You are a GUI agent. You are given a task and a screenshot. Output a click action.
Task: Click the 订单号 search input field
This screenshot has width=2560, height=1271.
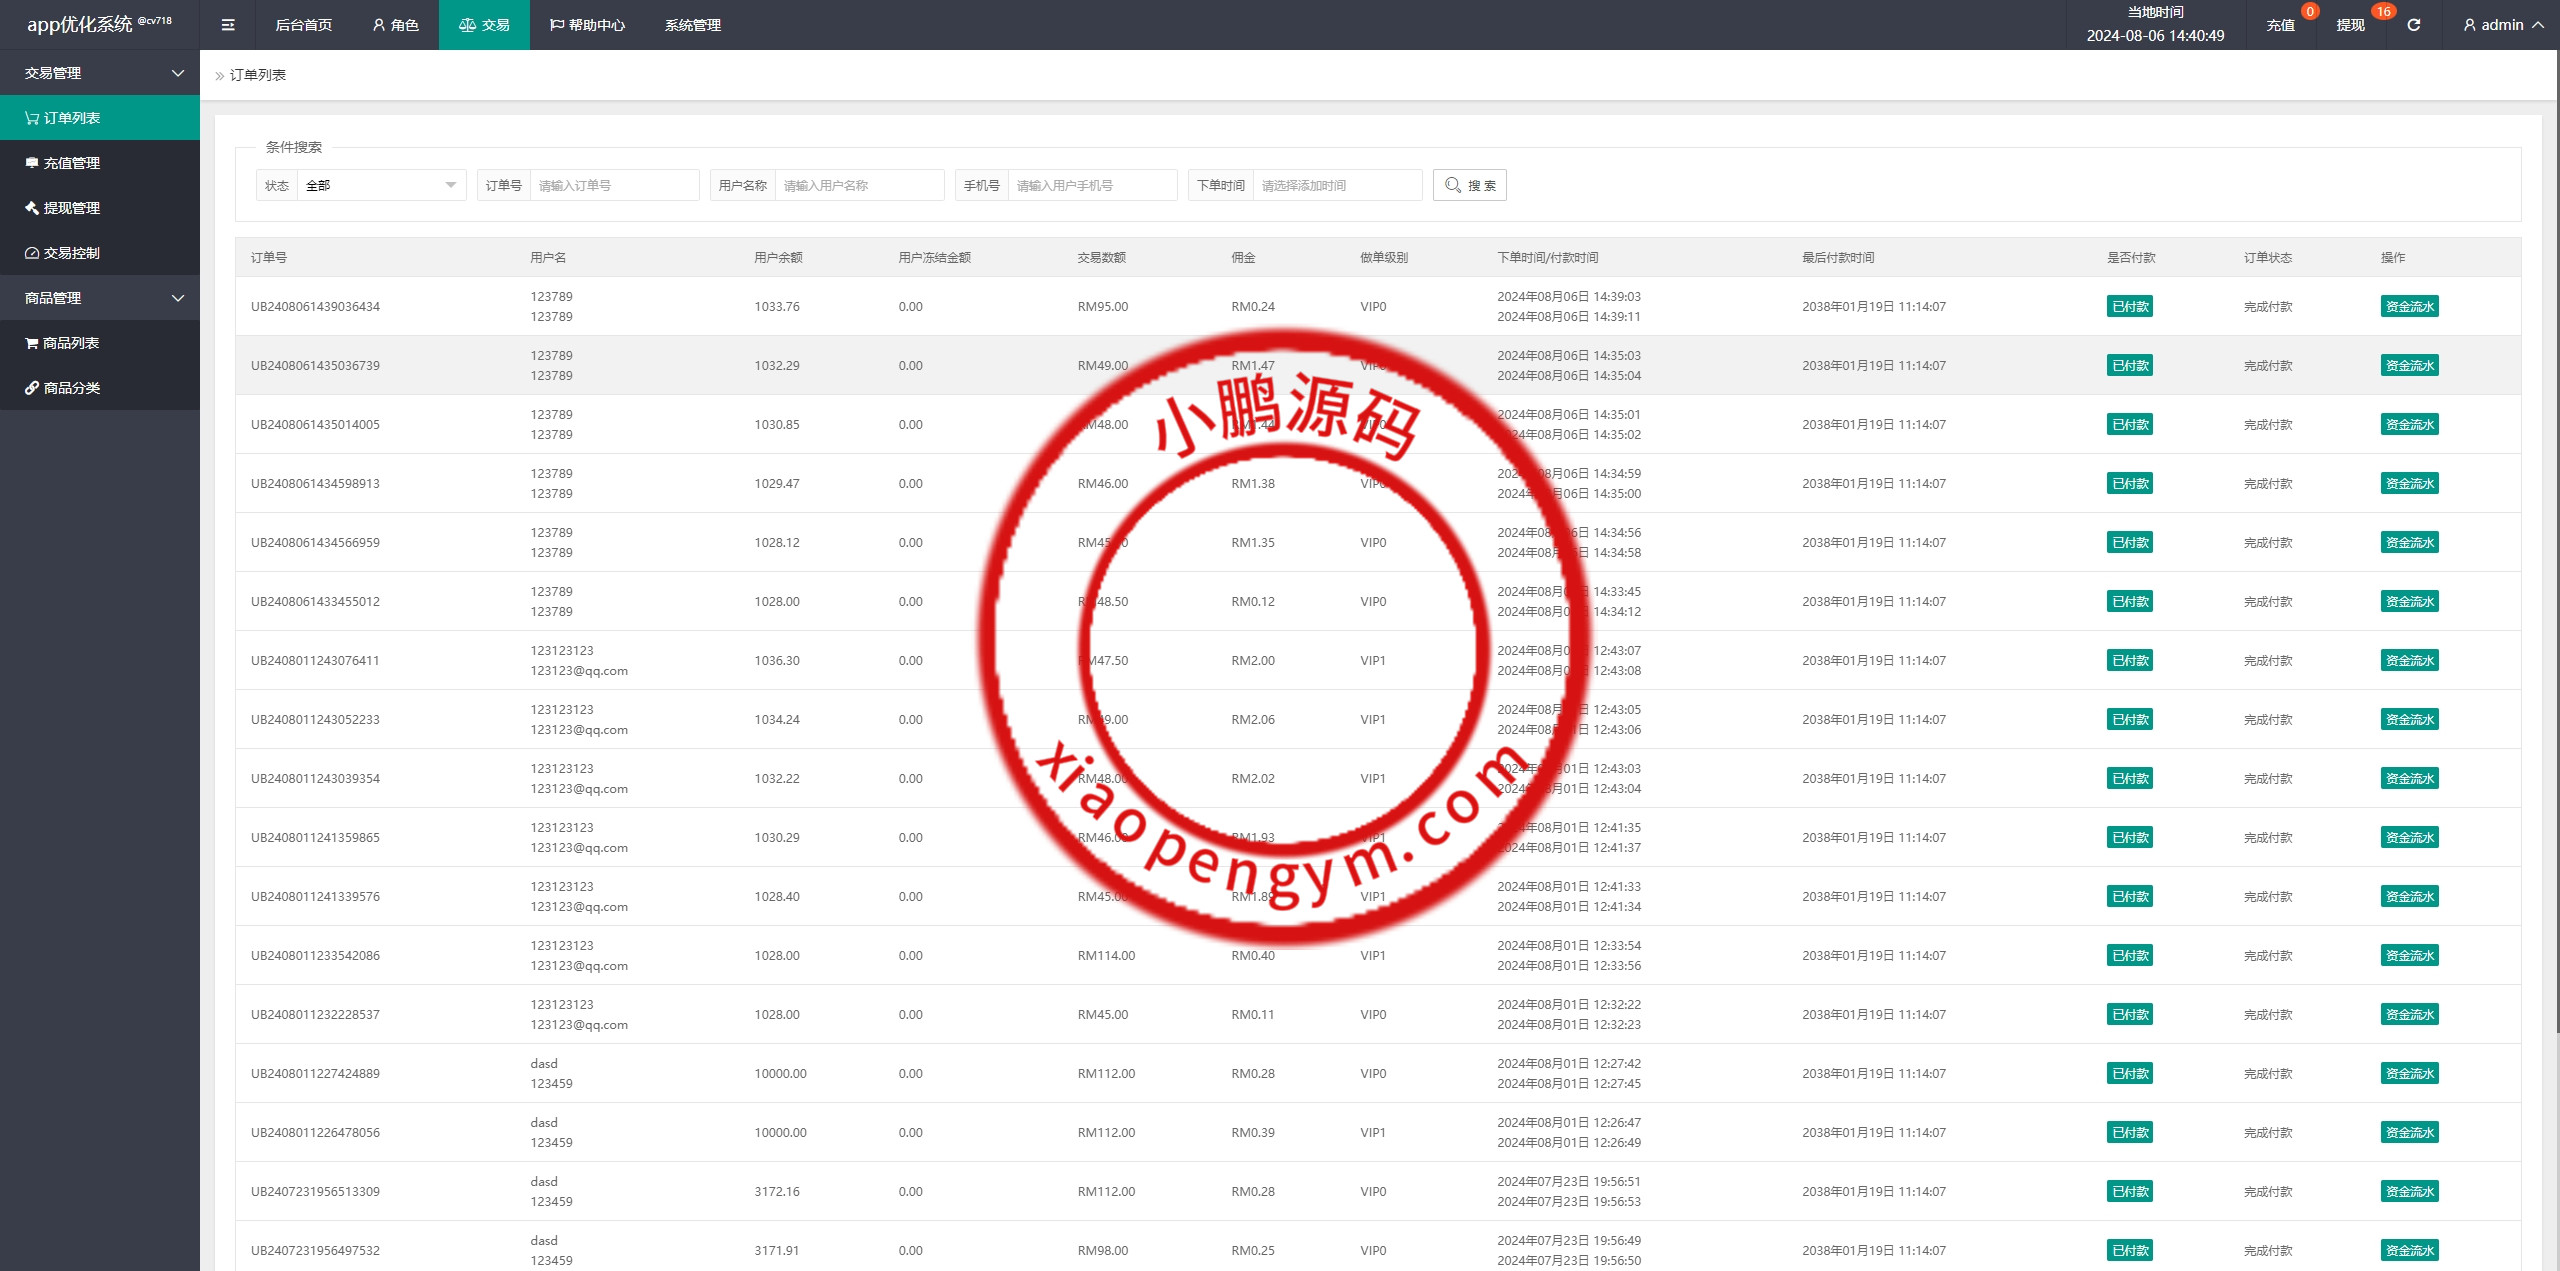[x=614, y=184]
